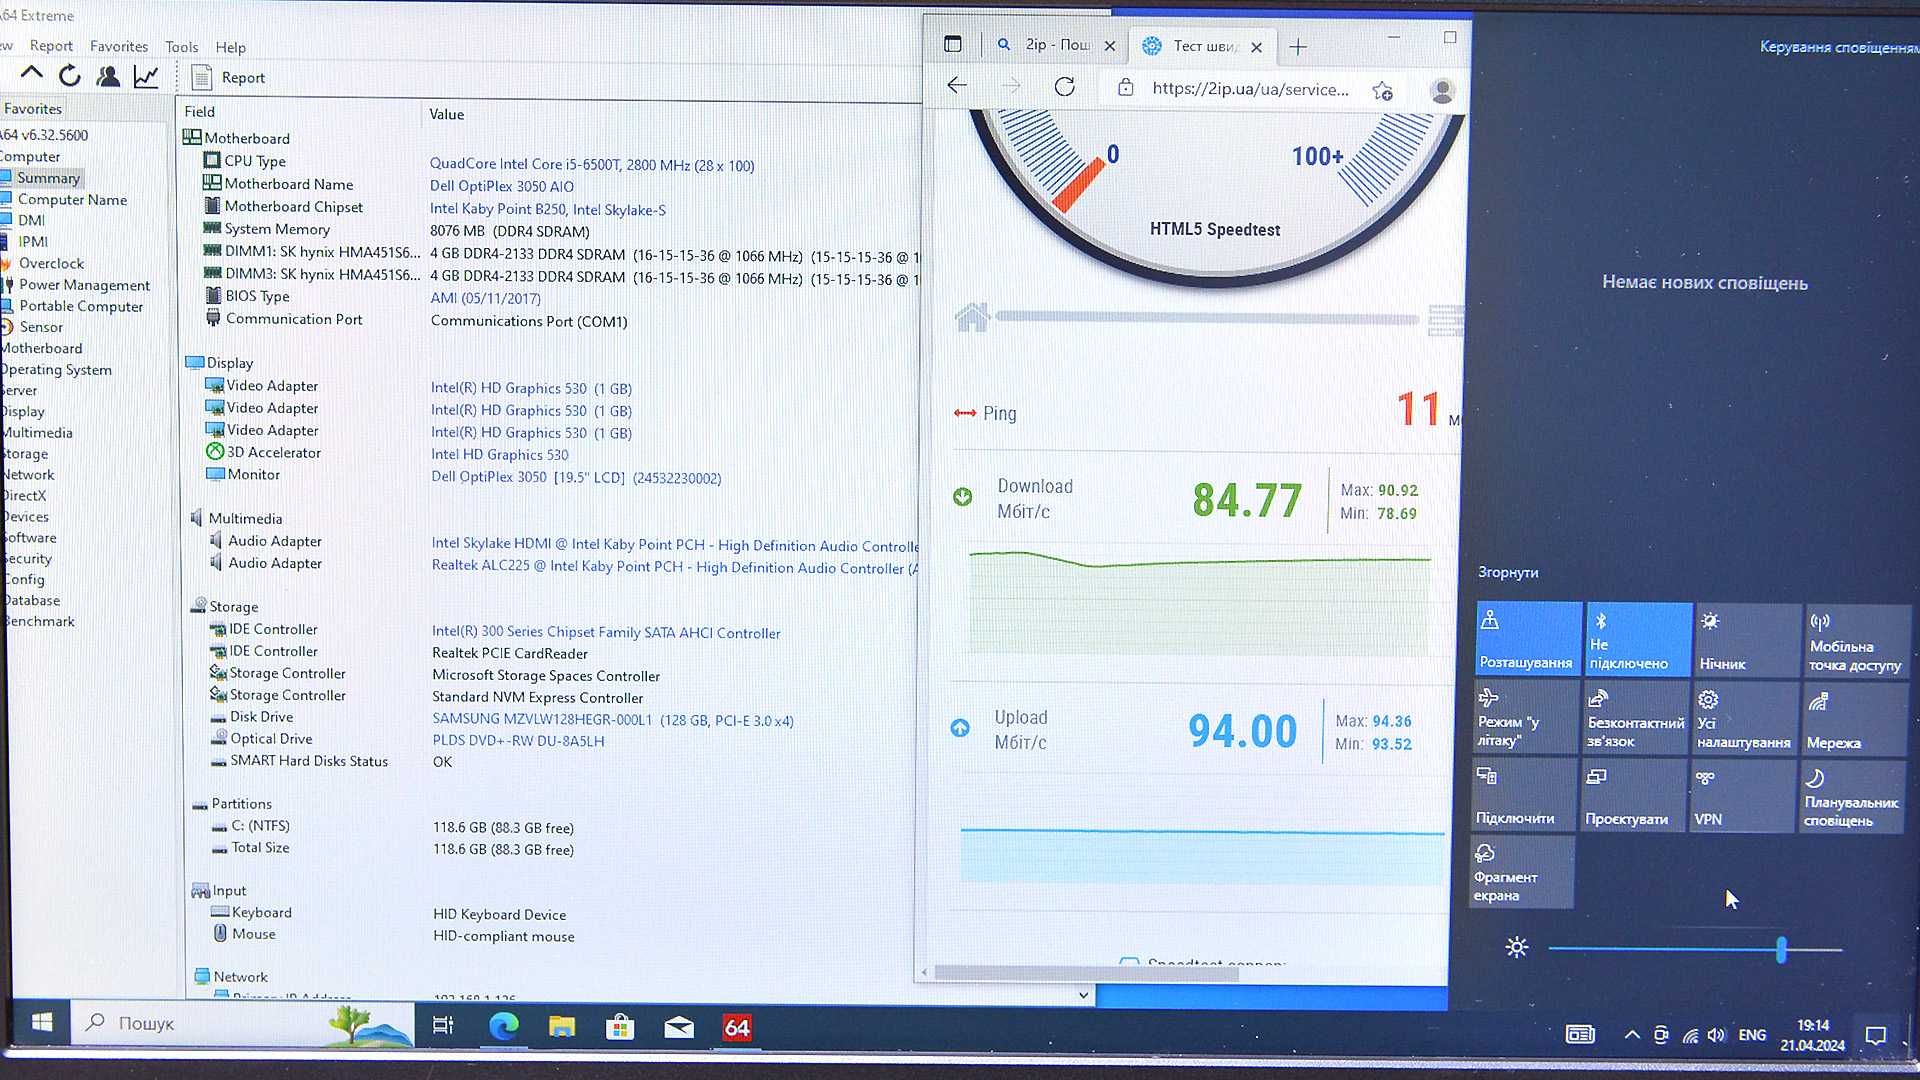Open the PLDS DVD+-RW DU-8A5LH link
The height and width of the screenshot is (1080, 1920).
(x=518, y=741)
